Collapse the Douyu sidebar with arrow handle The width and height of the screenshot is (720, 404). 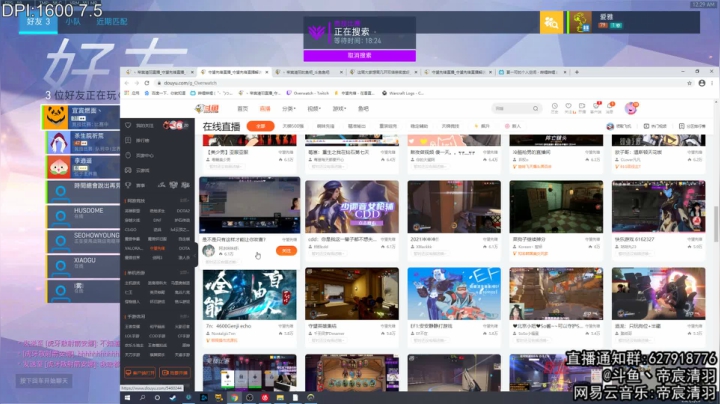pos(196,255)
